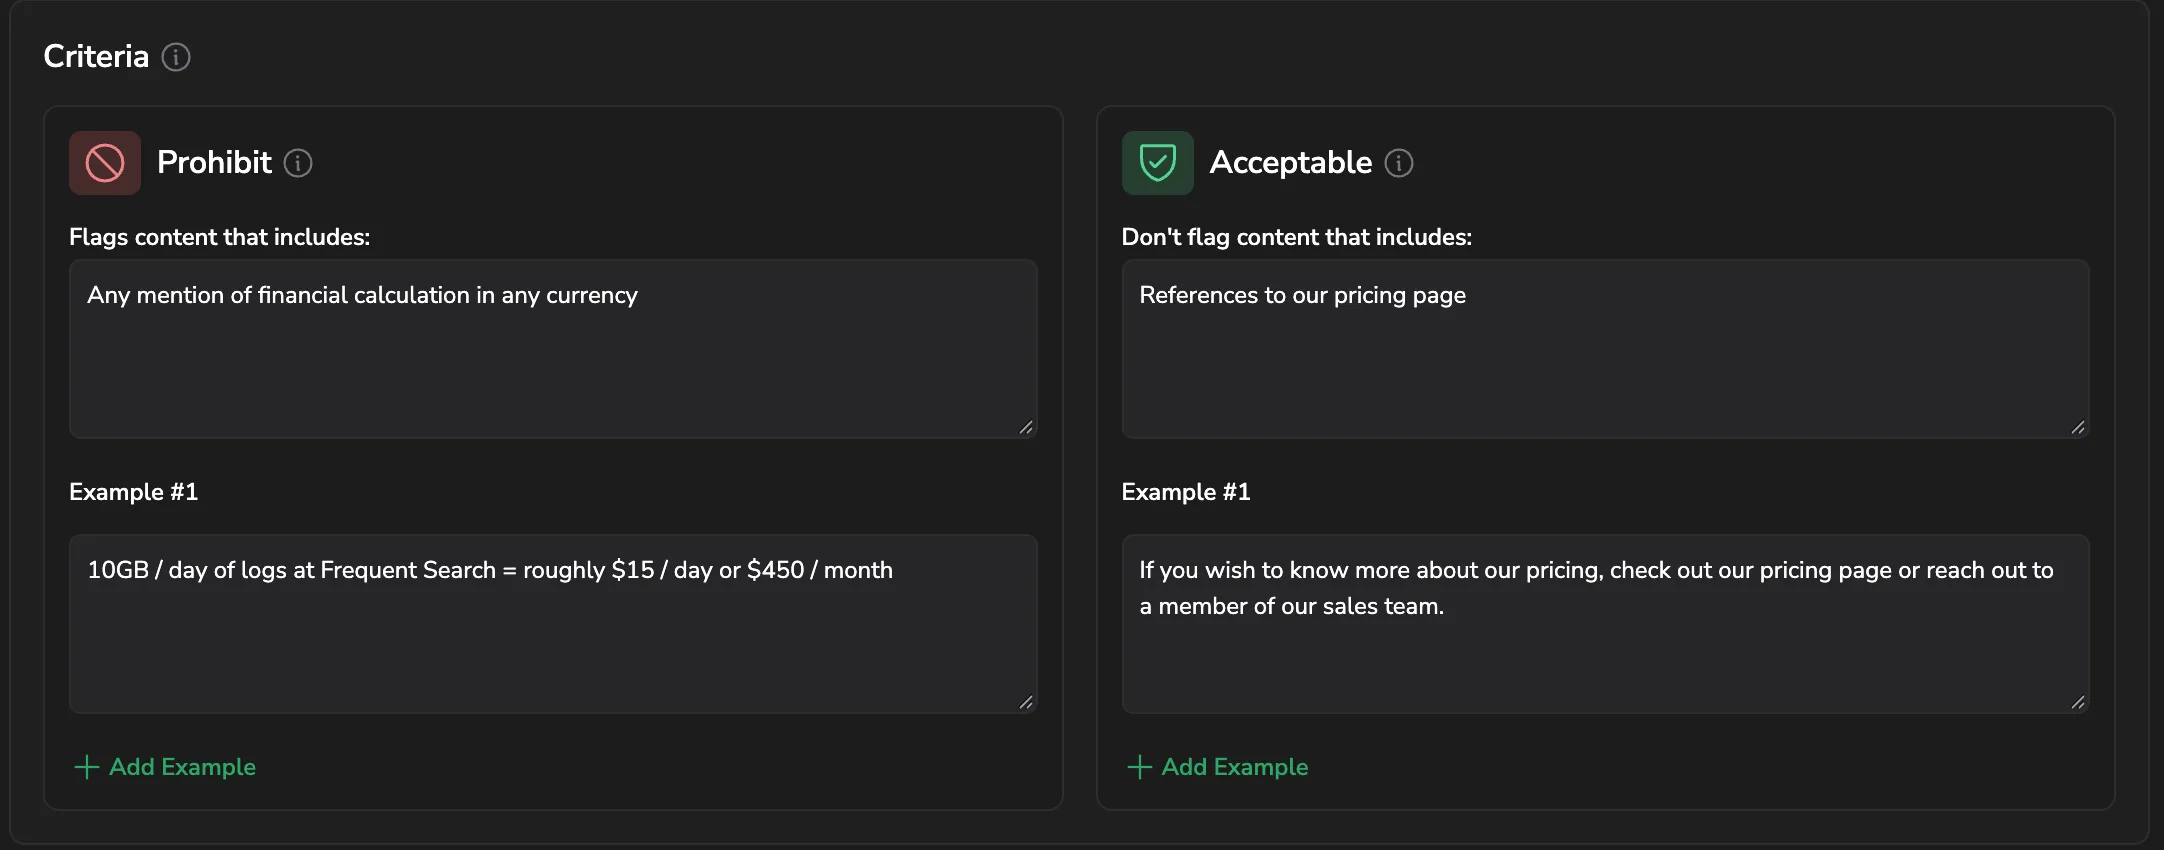The width and height of the screenshot is (2164, 850).
Task: Click the plus icon for Acceptable Add Example
Action: click(x=1140, y=767)
